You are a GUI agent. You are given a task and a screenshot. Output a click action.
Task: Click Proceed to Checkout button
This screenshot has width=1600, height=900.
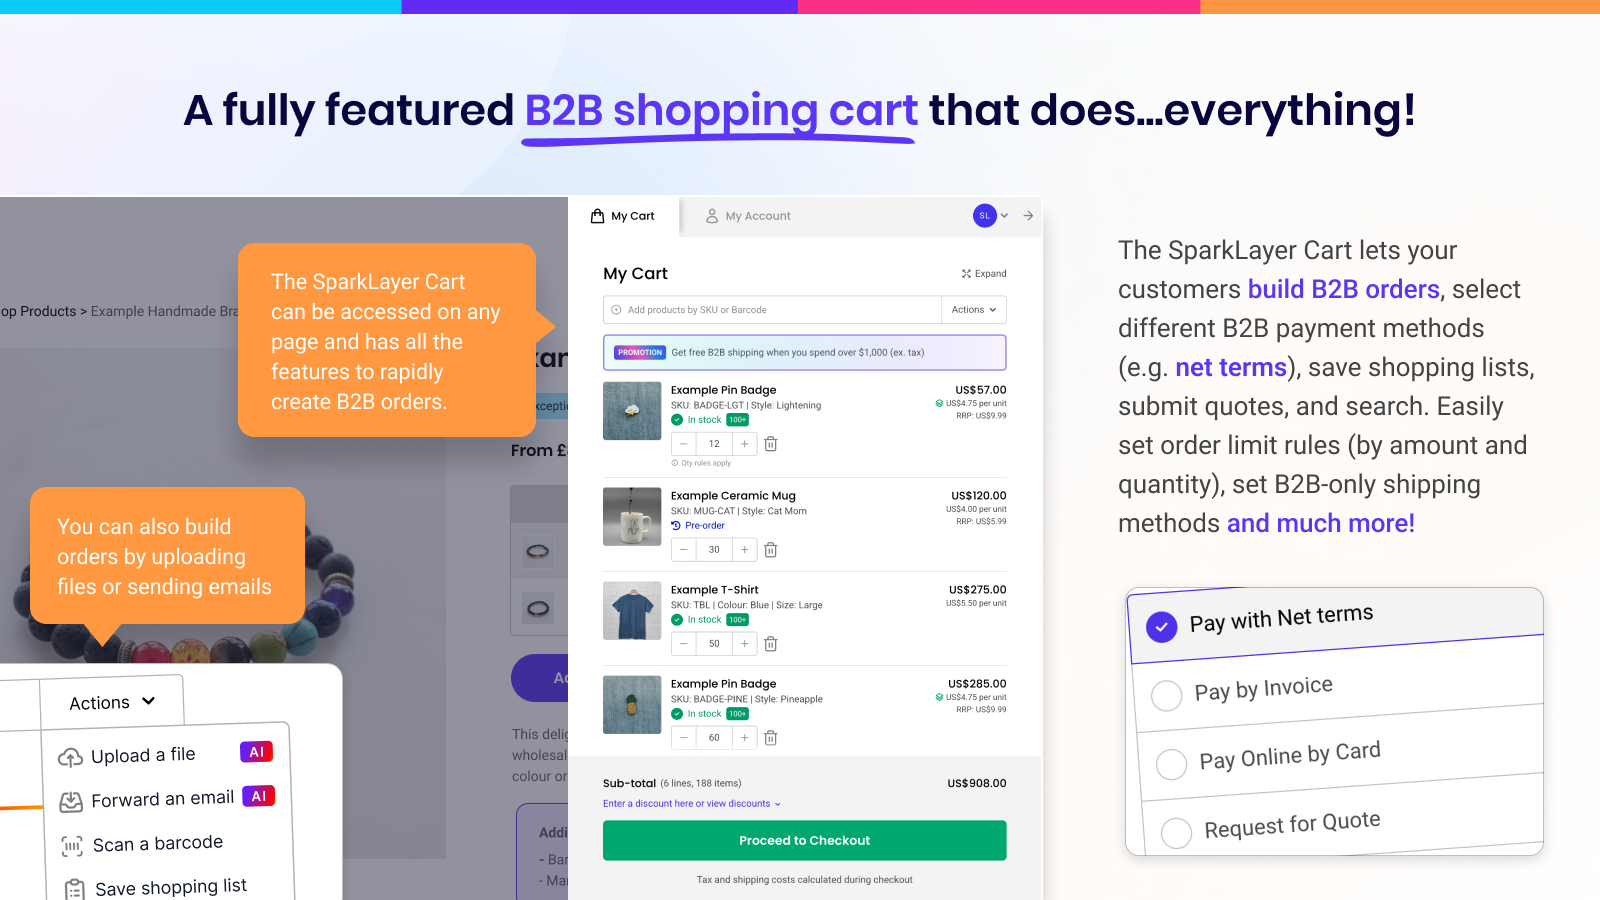[x=805, y=840]
